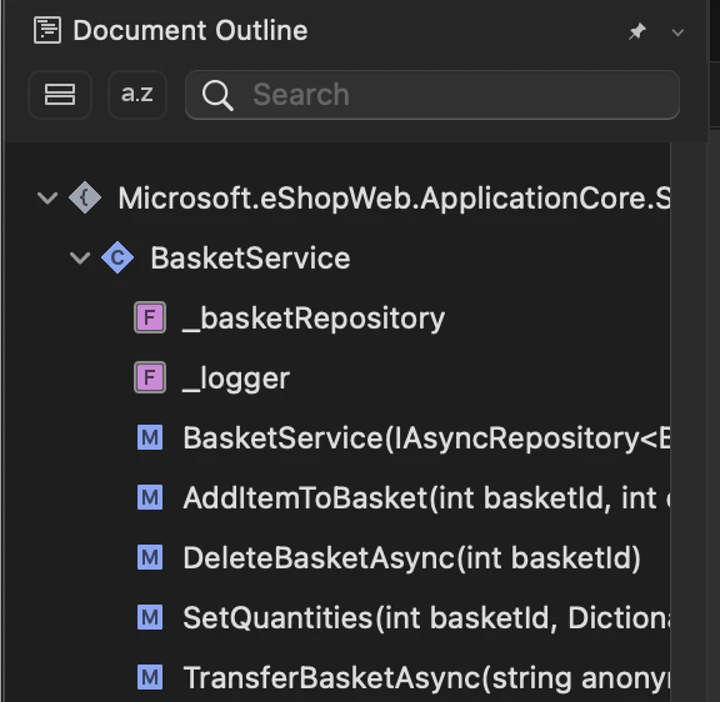Click the BasketService class icon
Screen dimensions: 720x702
coord(118,258)
